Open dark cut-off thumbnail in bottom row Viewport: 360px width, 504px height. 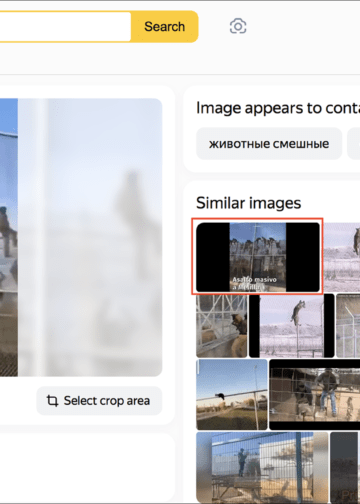(345, 467)
